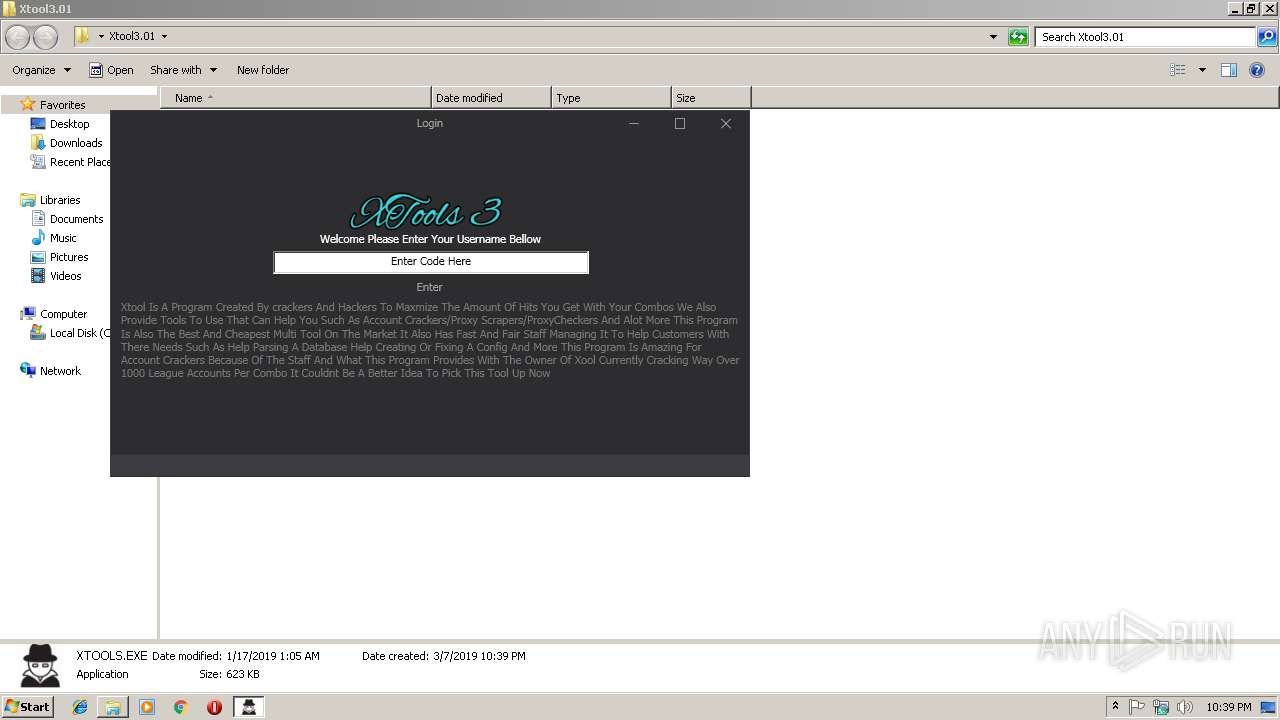This screenshot has height=720, width=1280.
Task: Refresh the Explorer folder view
Action: point(1018,37)
